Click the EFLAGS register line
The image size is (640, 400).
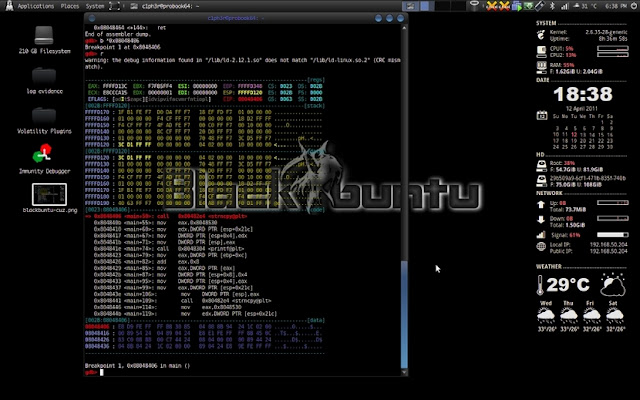click(149, 99)
